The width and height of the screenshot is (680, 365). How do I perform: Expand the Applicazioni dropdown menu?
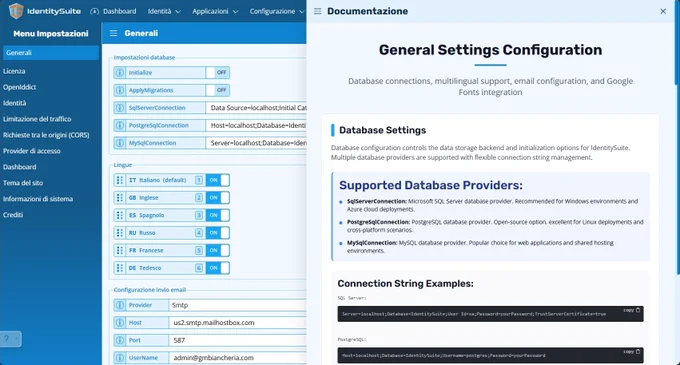(215, 11)
